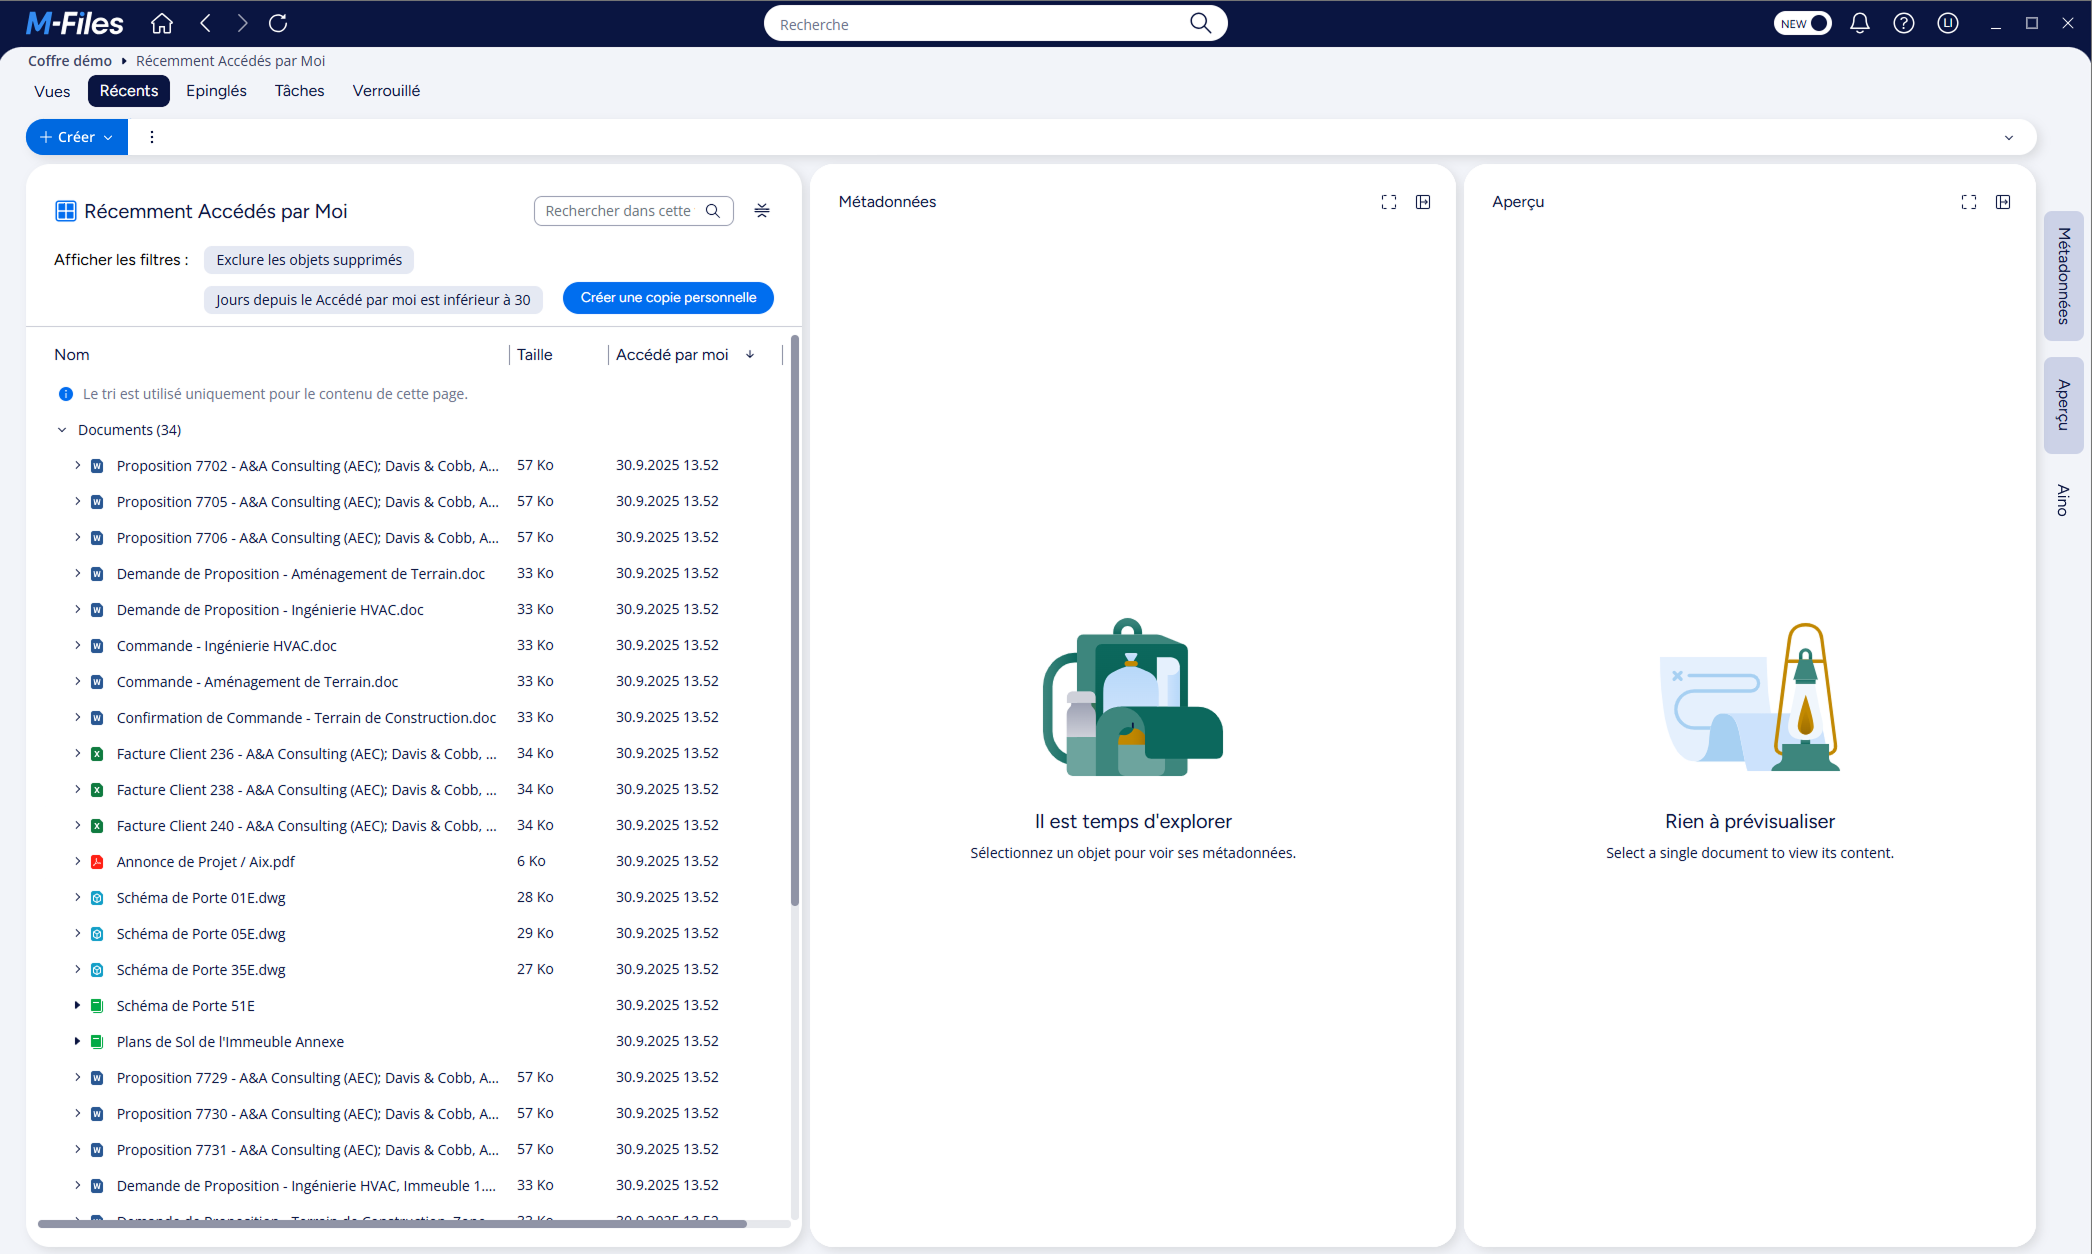Open the Tâches tab
The width and height of the screenshot is (2092, 1254).
(299, 91)
